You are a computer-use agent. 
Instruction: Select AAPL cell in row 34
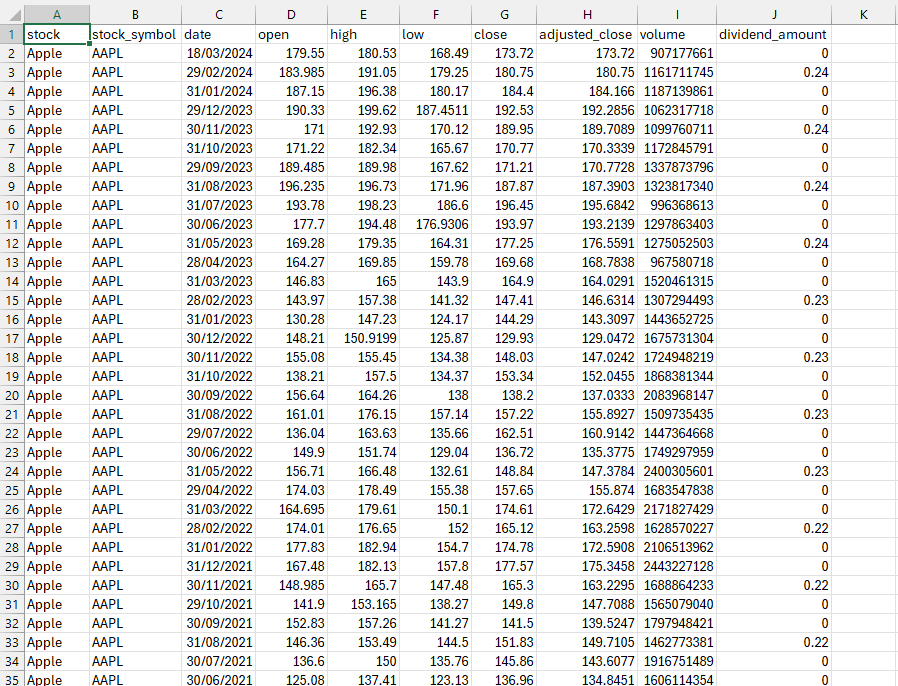coord(135,661)
